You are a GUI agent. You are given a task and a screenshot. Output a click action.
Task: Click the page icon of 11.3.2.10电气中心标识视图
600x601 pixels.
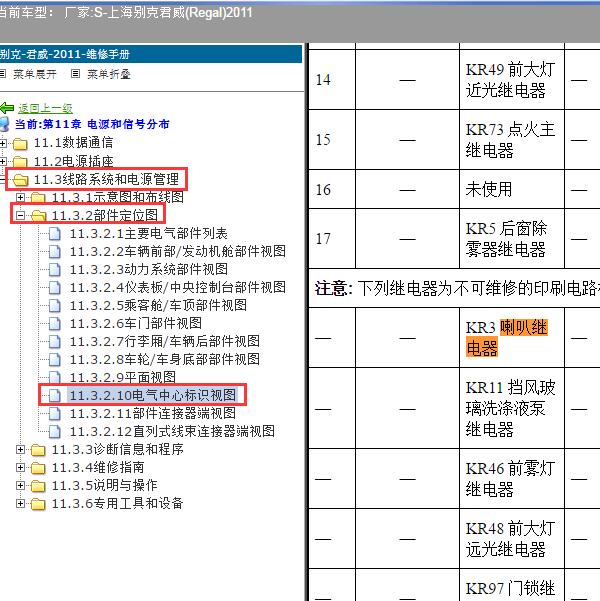click(x=55, y=396)
